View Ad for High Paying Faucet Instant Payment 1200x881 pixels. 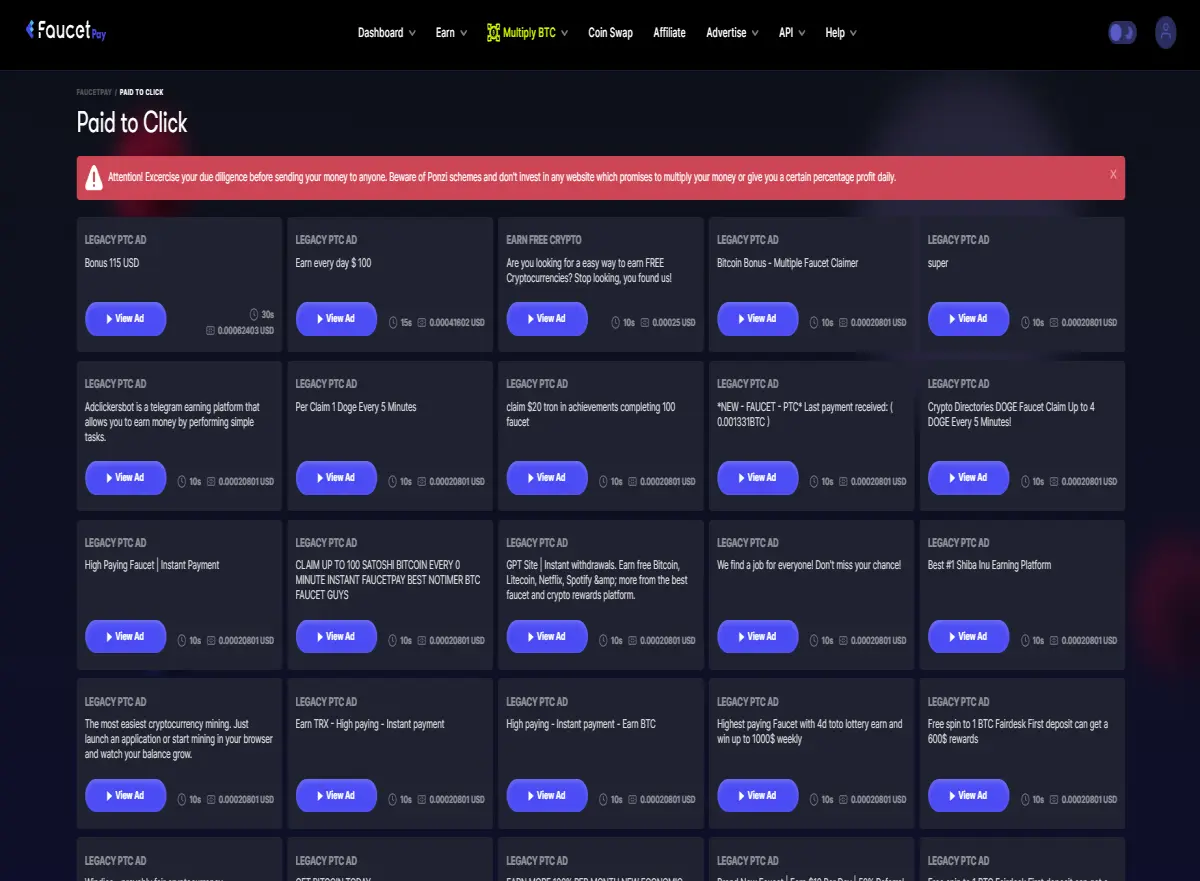pos(125,637)
